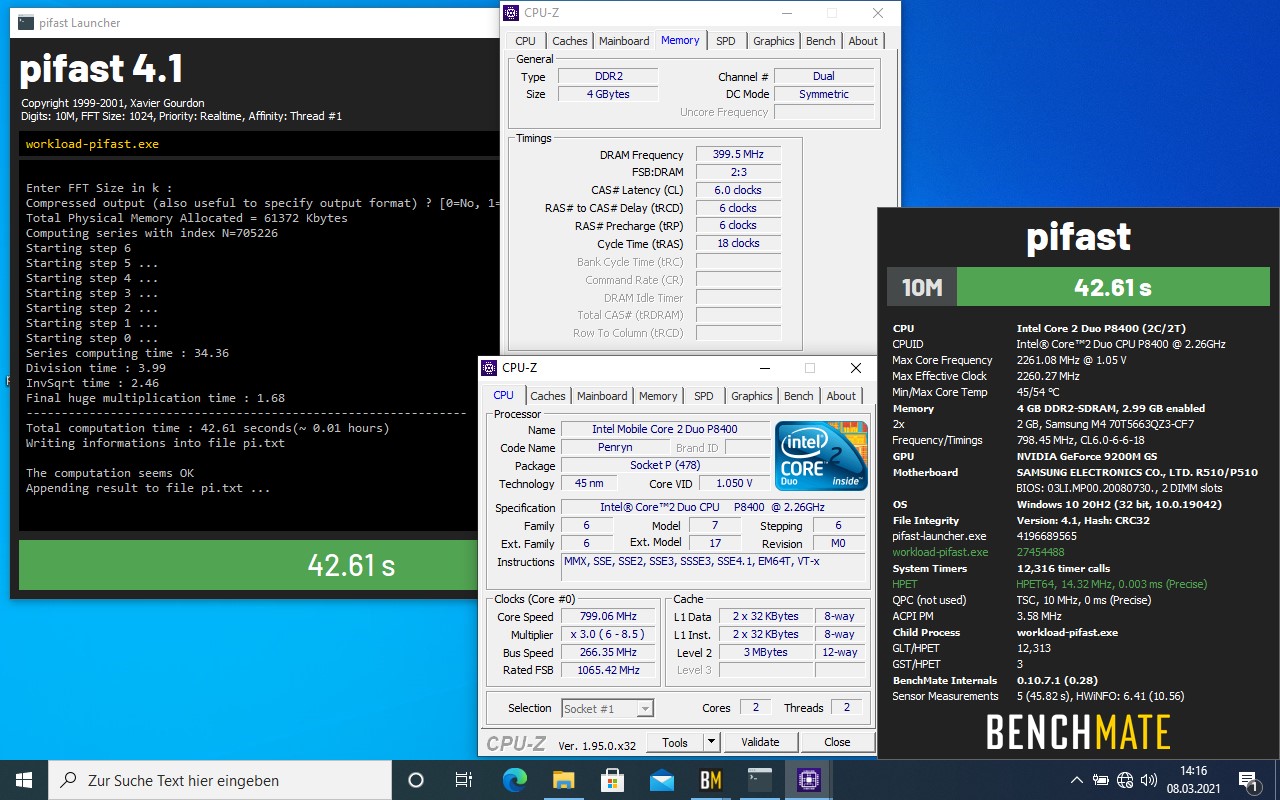Click memory Type field DDR2
The width and height of the screenshot is (1280, 800).
(608, 77)
